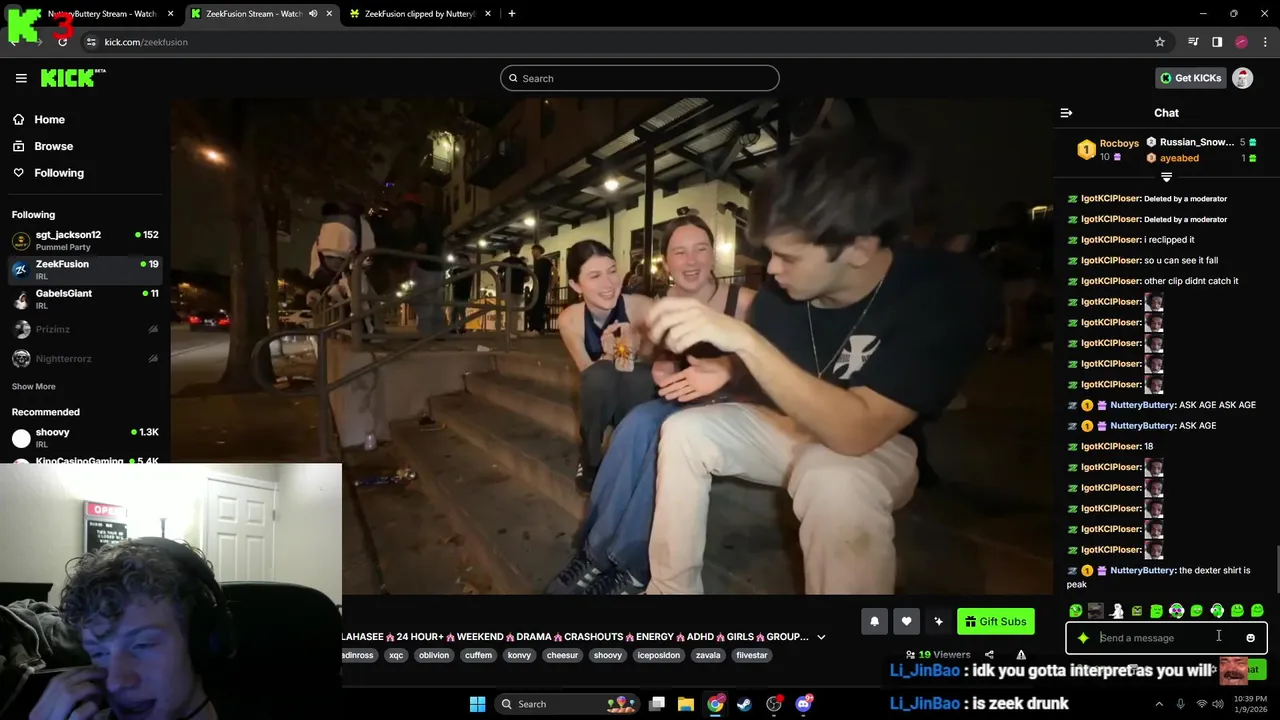Screen dimensions: 1280x720
Task: Select the iceposidon tag
Action: [658, 655]
